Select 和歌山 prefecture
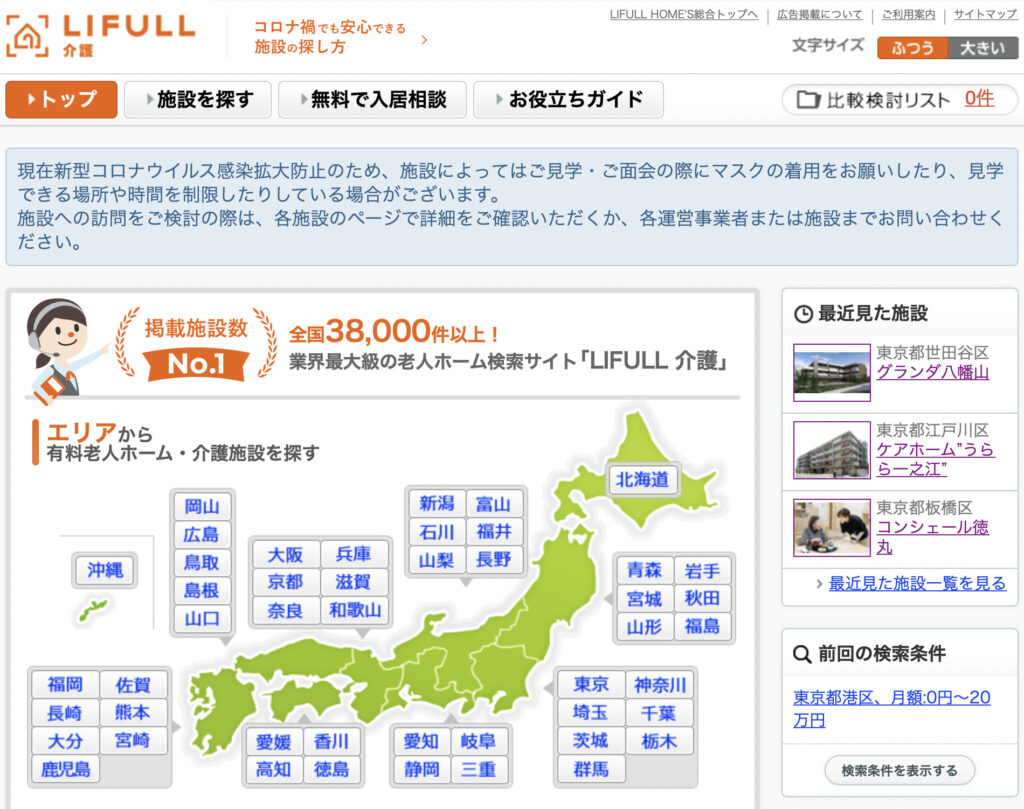This screenshot has height=809, width=1024. (354, 610)
